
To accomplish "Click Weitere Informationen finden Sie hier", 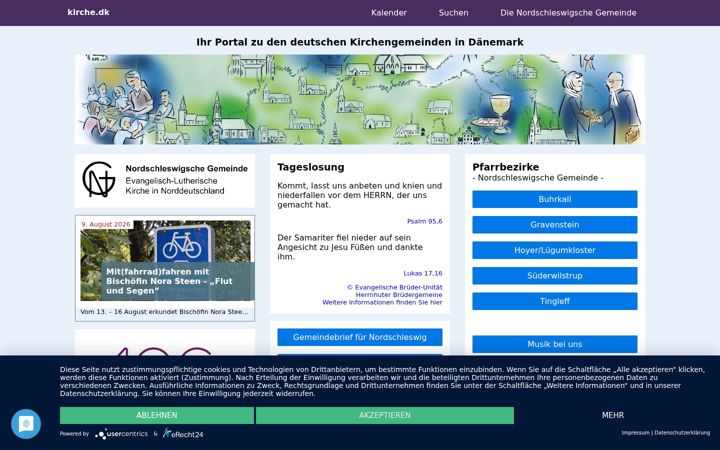I will click(x=382, y=303).
